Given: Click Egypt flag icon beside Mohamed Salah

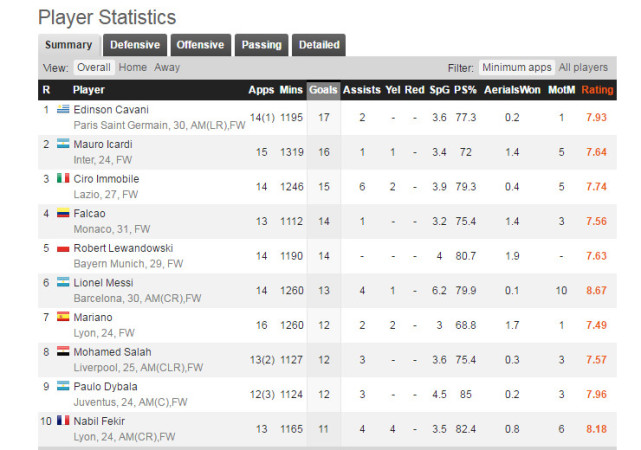Looking at the screenshot, I should point(63,351).
